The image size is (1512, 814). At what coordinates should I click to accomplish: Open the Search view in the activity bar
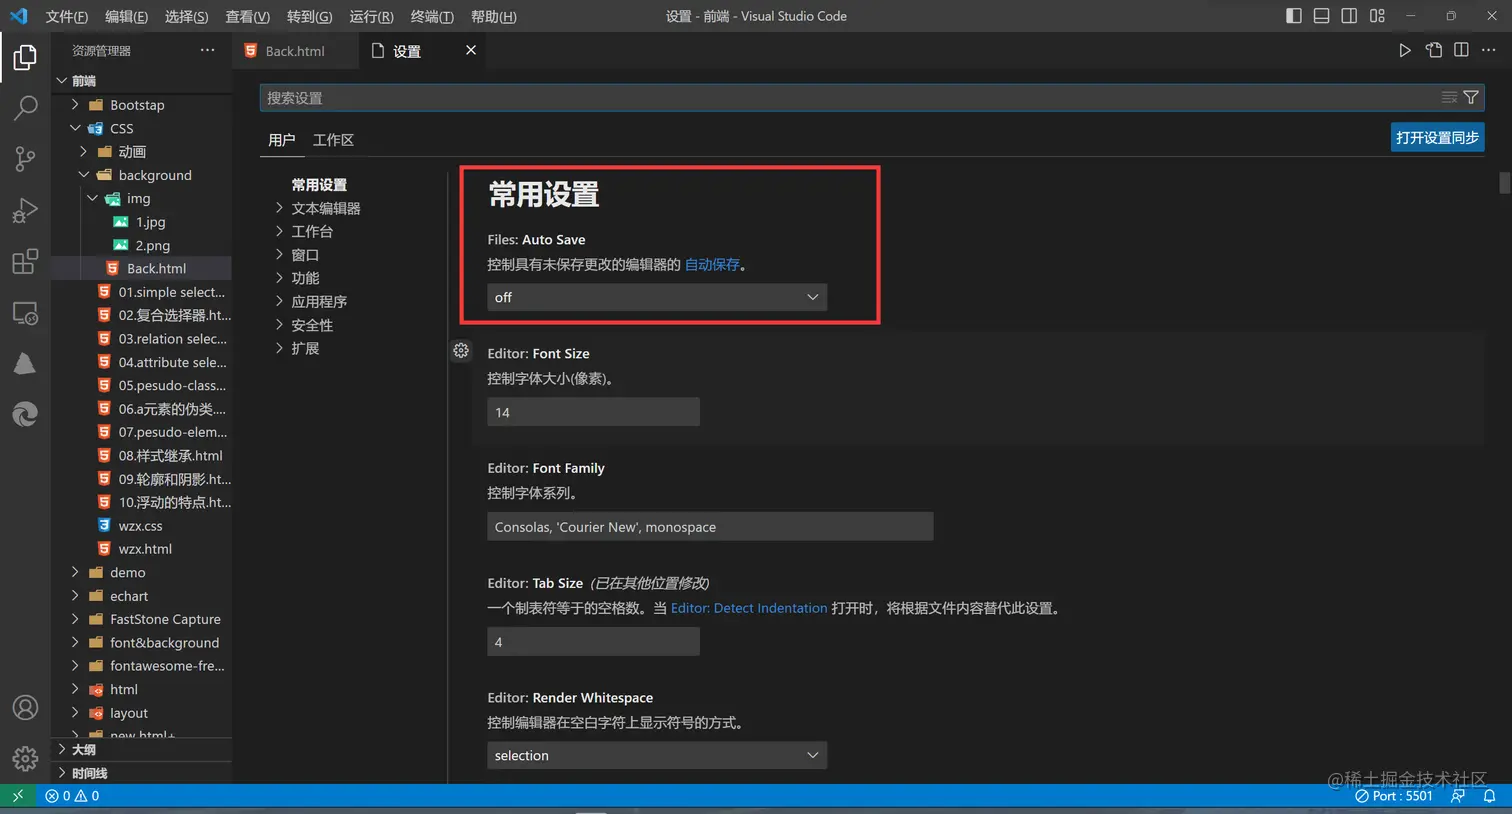point(25,107)
